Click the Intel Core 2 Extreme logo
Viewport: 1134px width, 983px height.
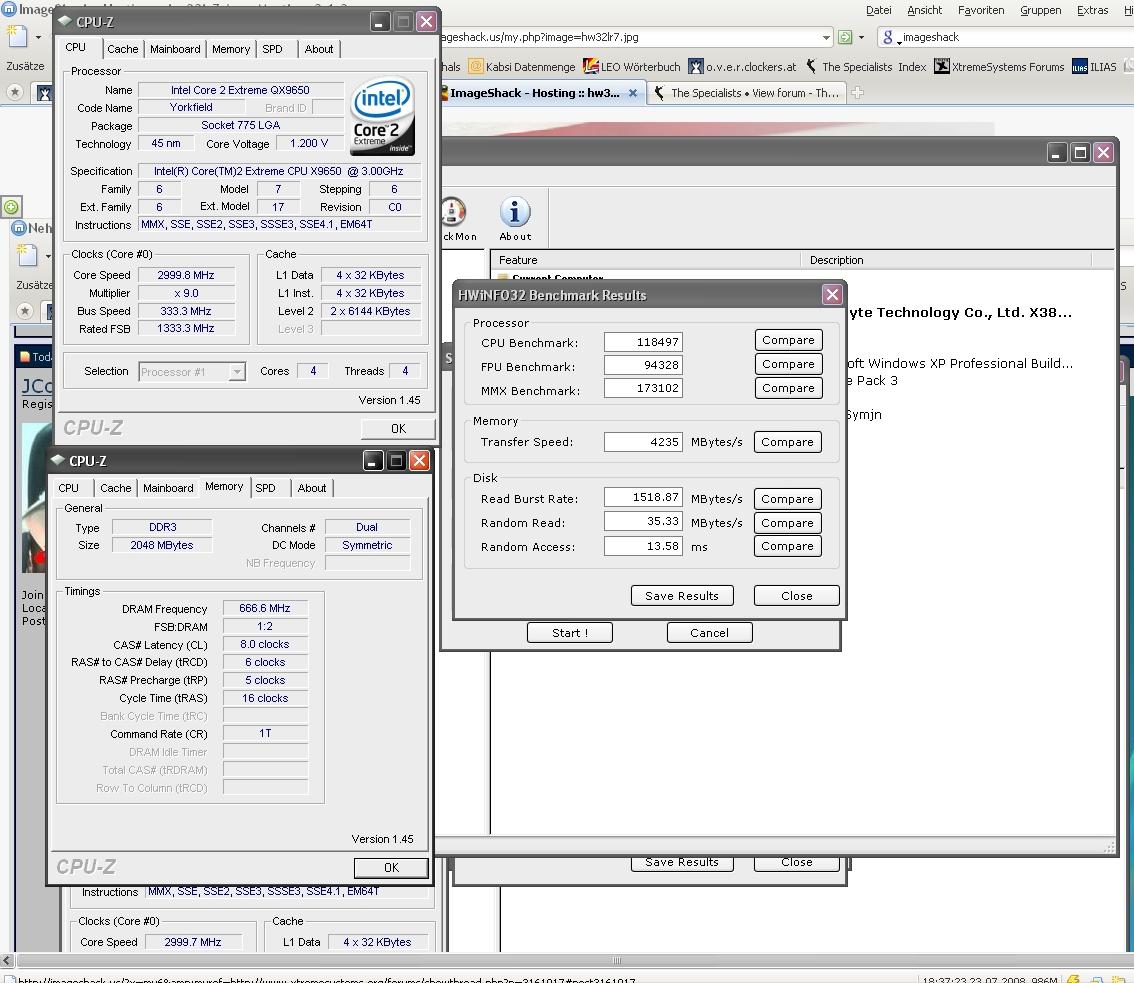(383, 116)
